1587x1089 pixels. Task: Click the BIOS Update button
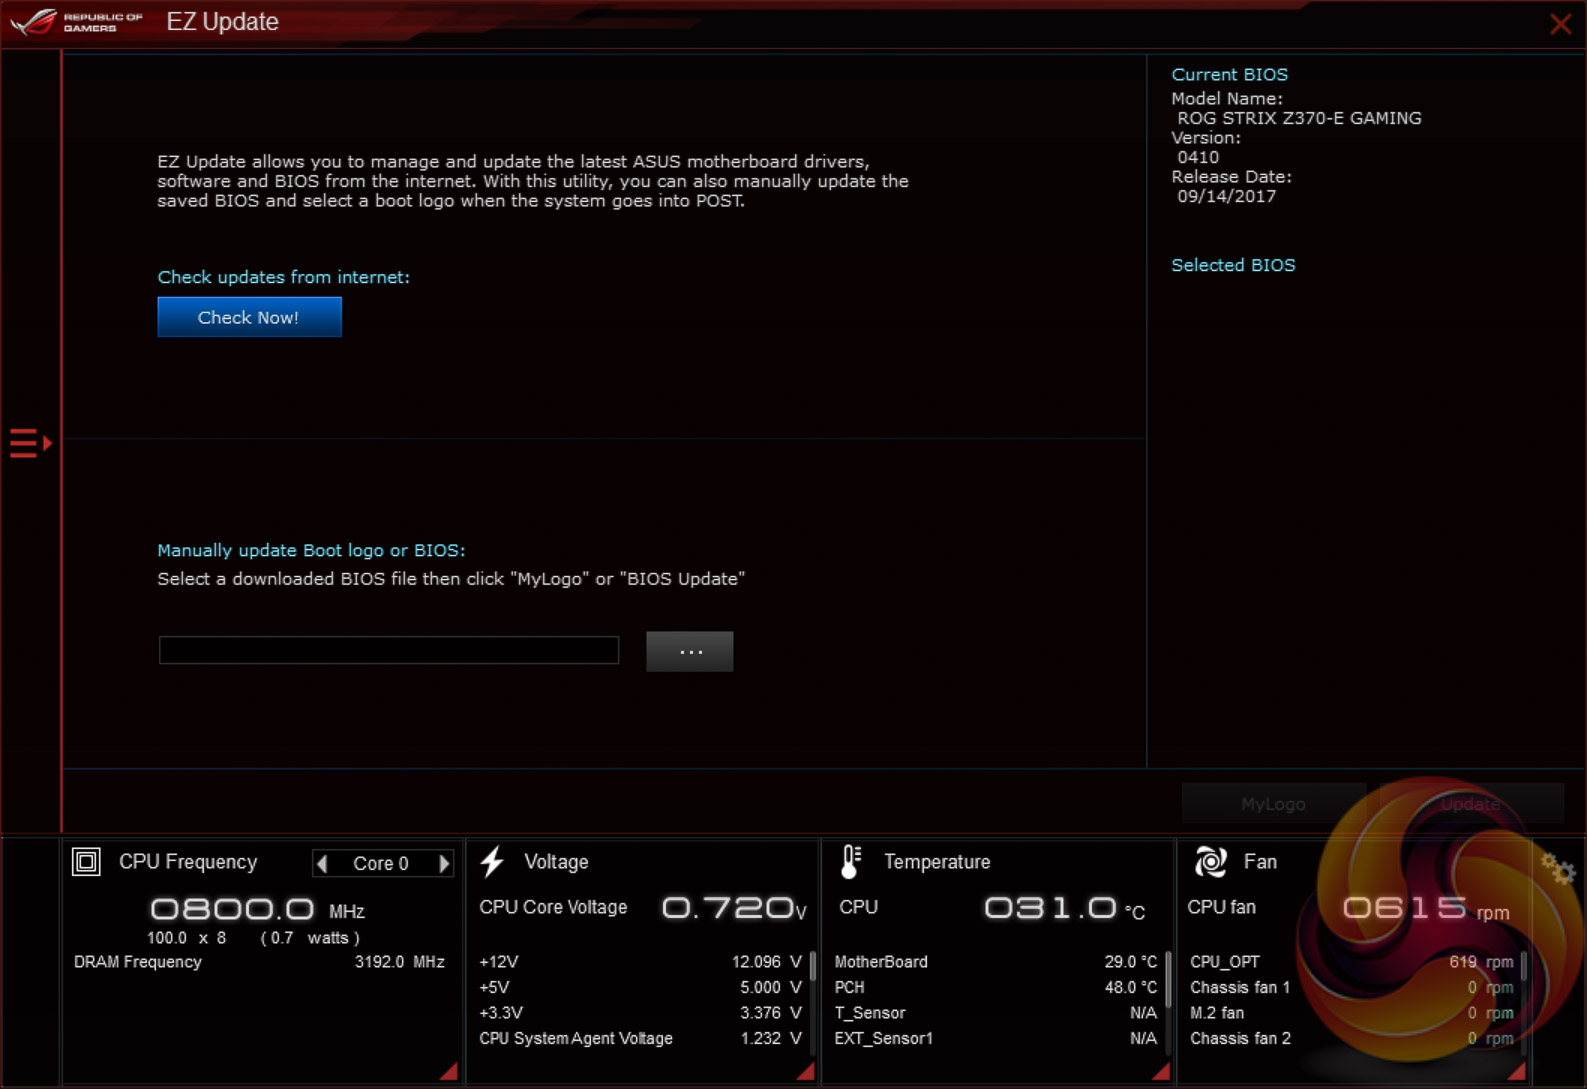pyautogui.click(x=1471, y=804)
